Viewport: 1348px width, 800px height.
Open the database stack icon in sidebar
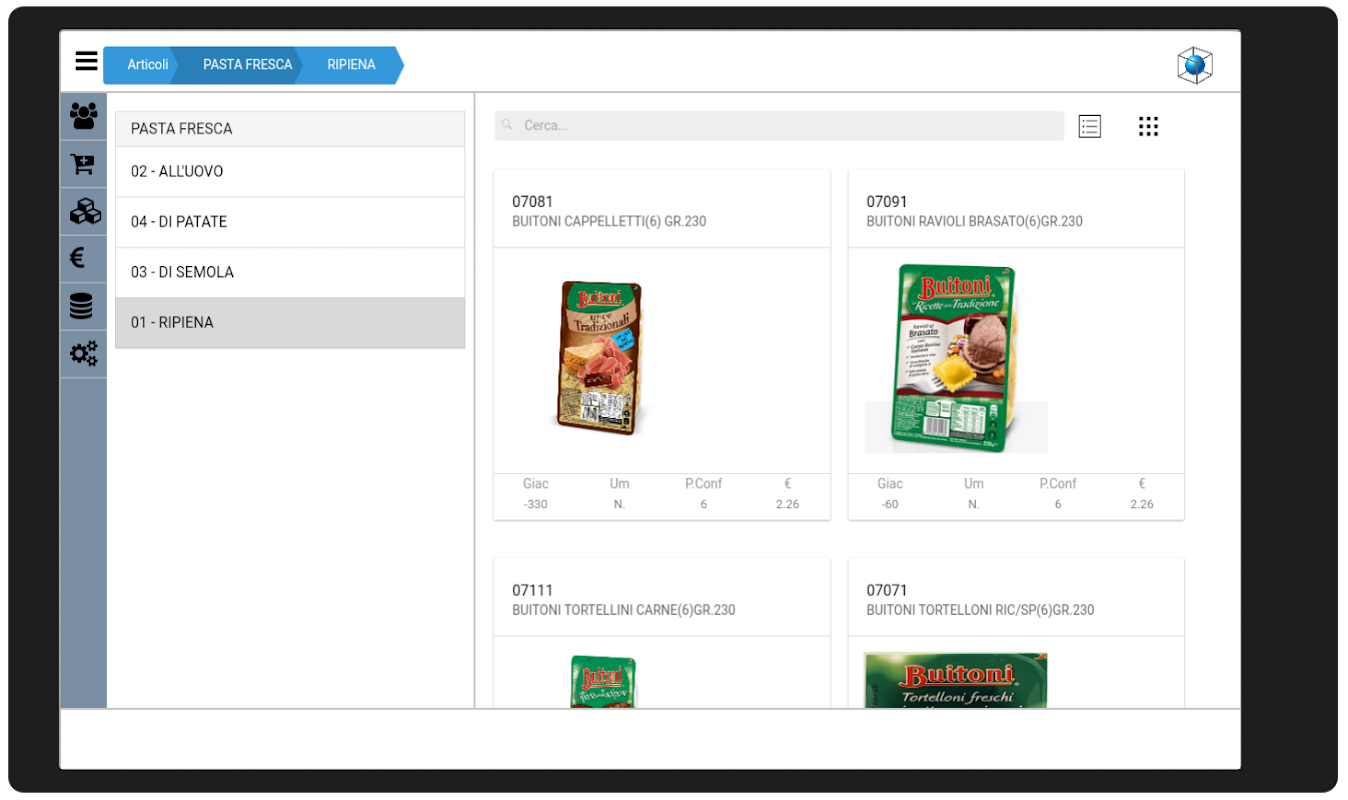coord(82,306)
